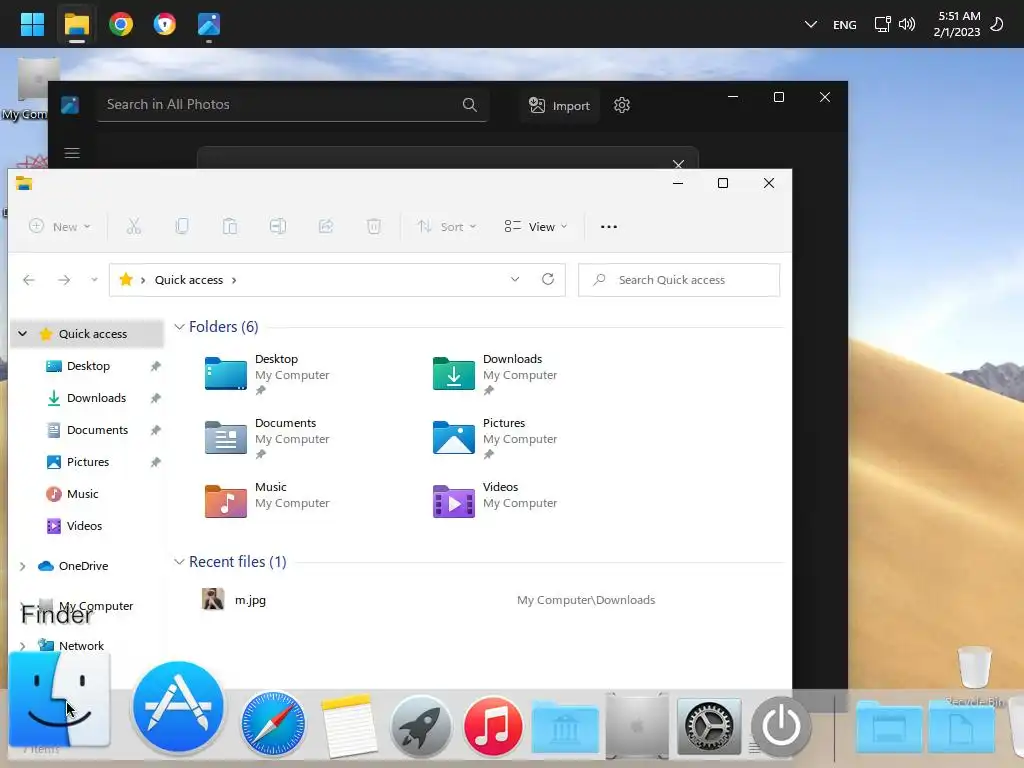Select the Music folder tile
The height and width of the screenshot is (768, 1024).
tap(268, 501)
